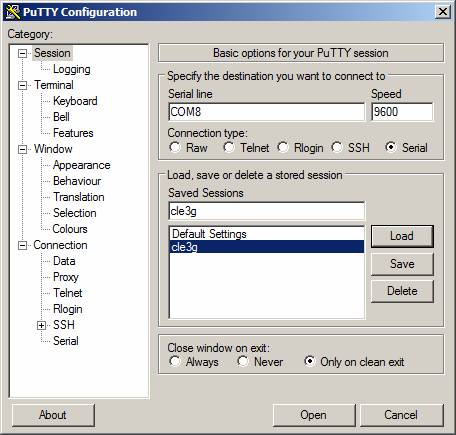The image size is (456, 435).
Task: Select SSH connection type radio button
Action: 337,147
